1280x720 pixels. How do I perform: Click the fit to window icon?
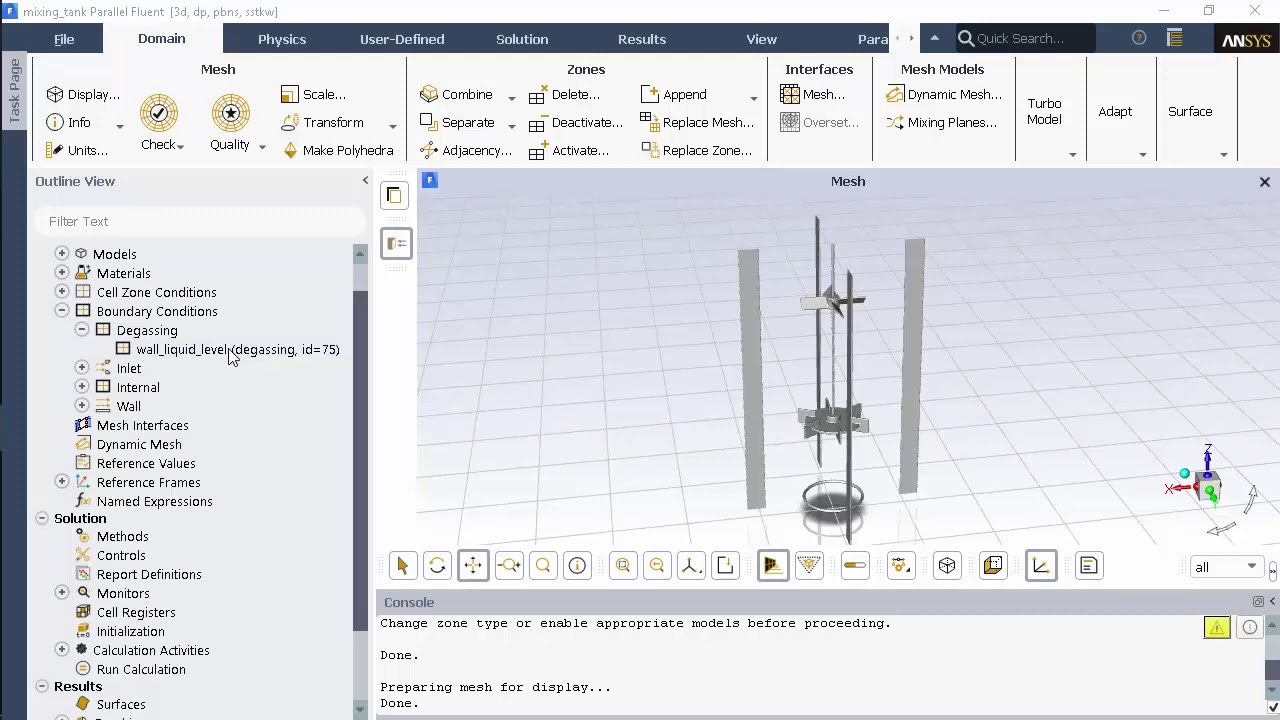(622, 566)
